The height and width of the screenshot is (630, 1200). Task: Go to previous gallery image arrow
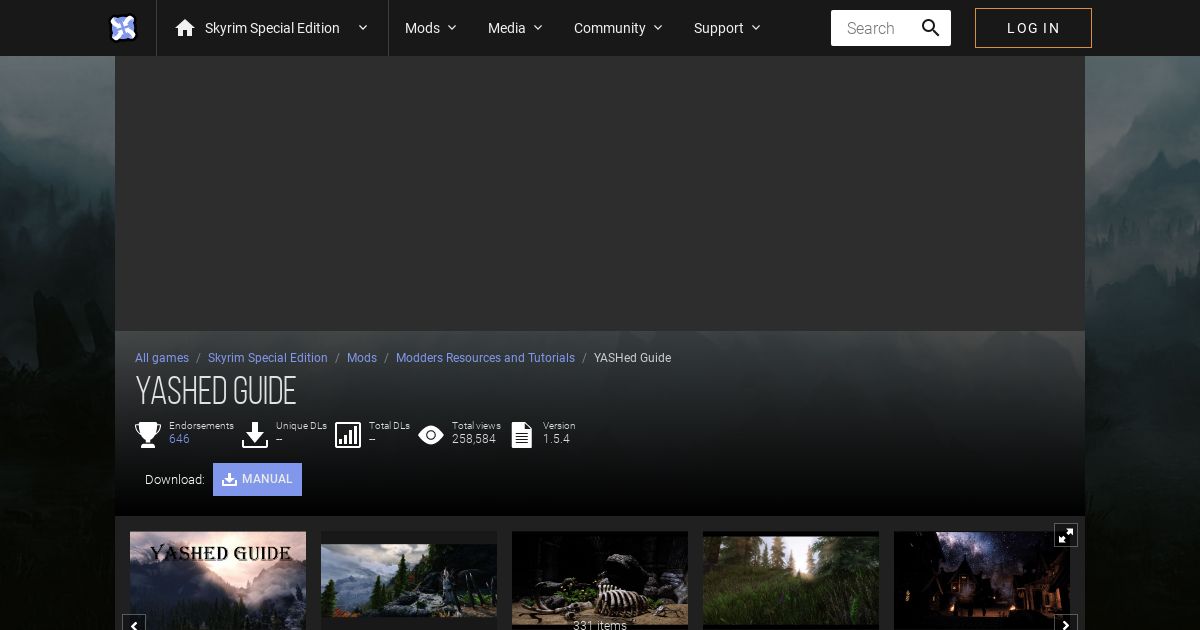(x=134, y=622)
